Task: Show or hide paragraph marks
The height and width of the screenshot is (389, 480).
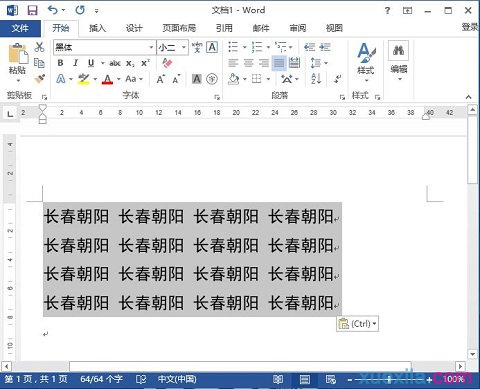Action: tap(338, 79)
